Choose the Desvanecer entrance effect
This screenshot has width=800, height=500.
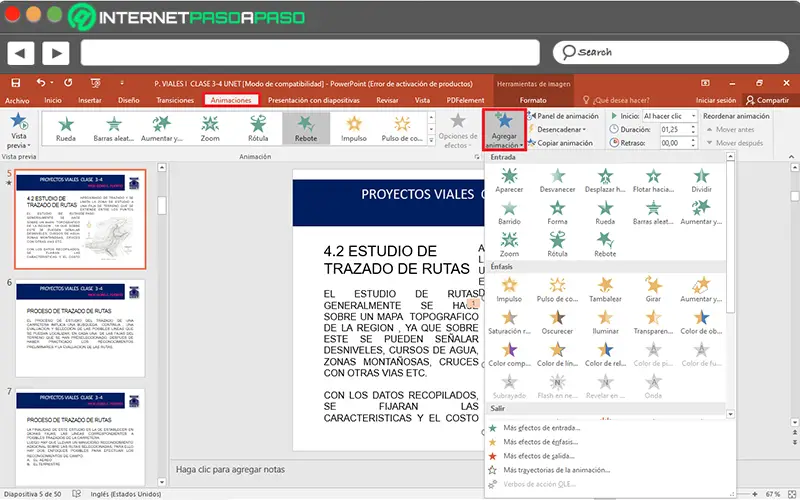[x=557, y=180]
